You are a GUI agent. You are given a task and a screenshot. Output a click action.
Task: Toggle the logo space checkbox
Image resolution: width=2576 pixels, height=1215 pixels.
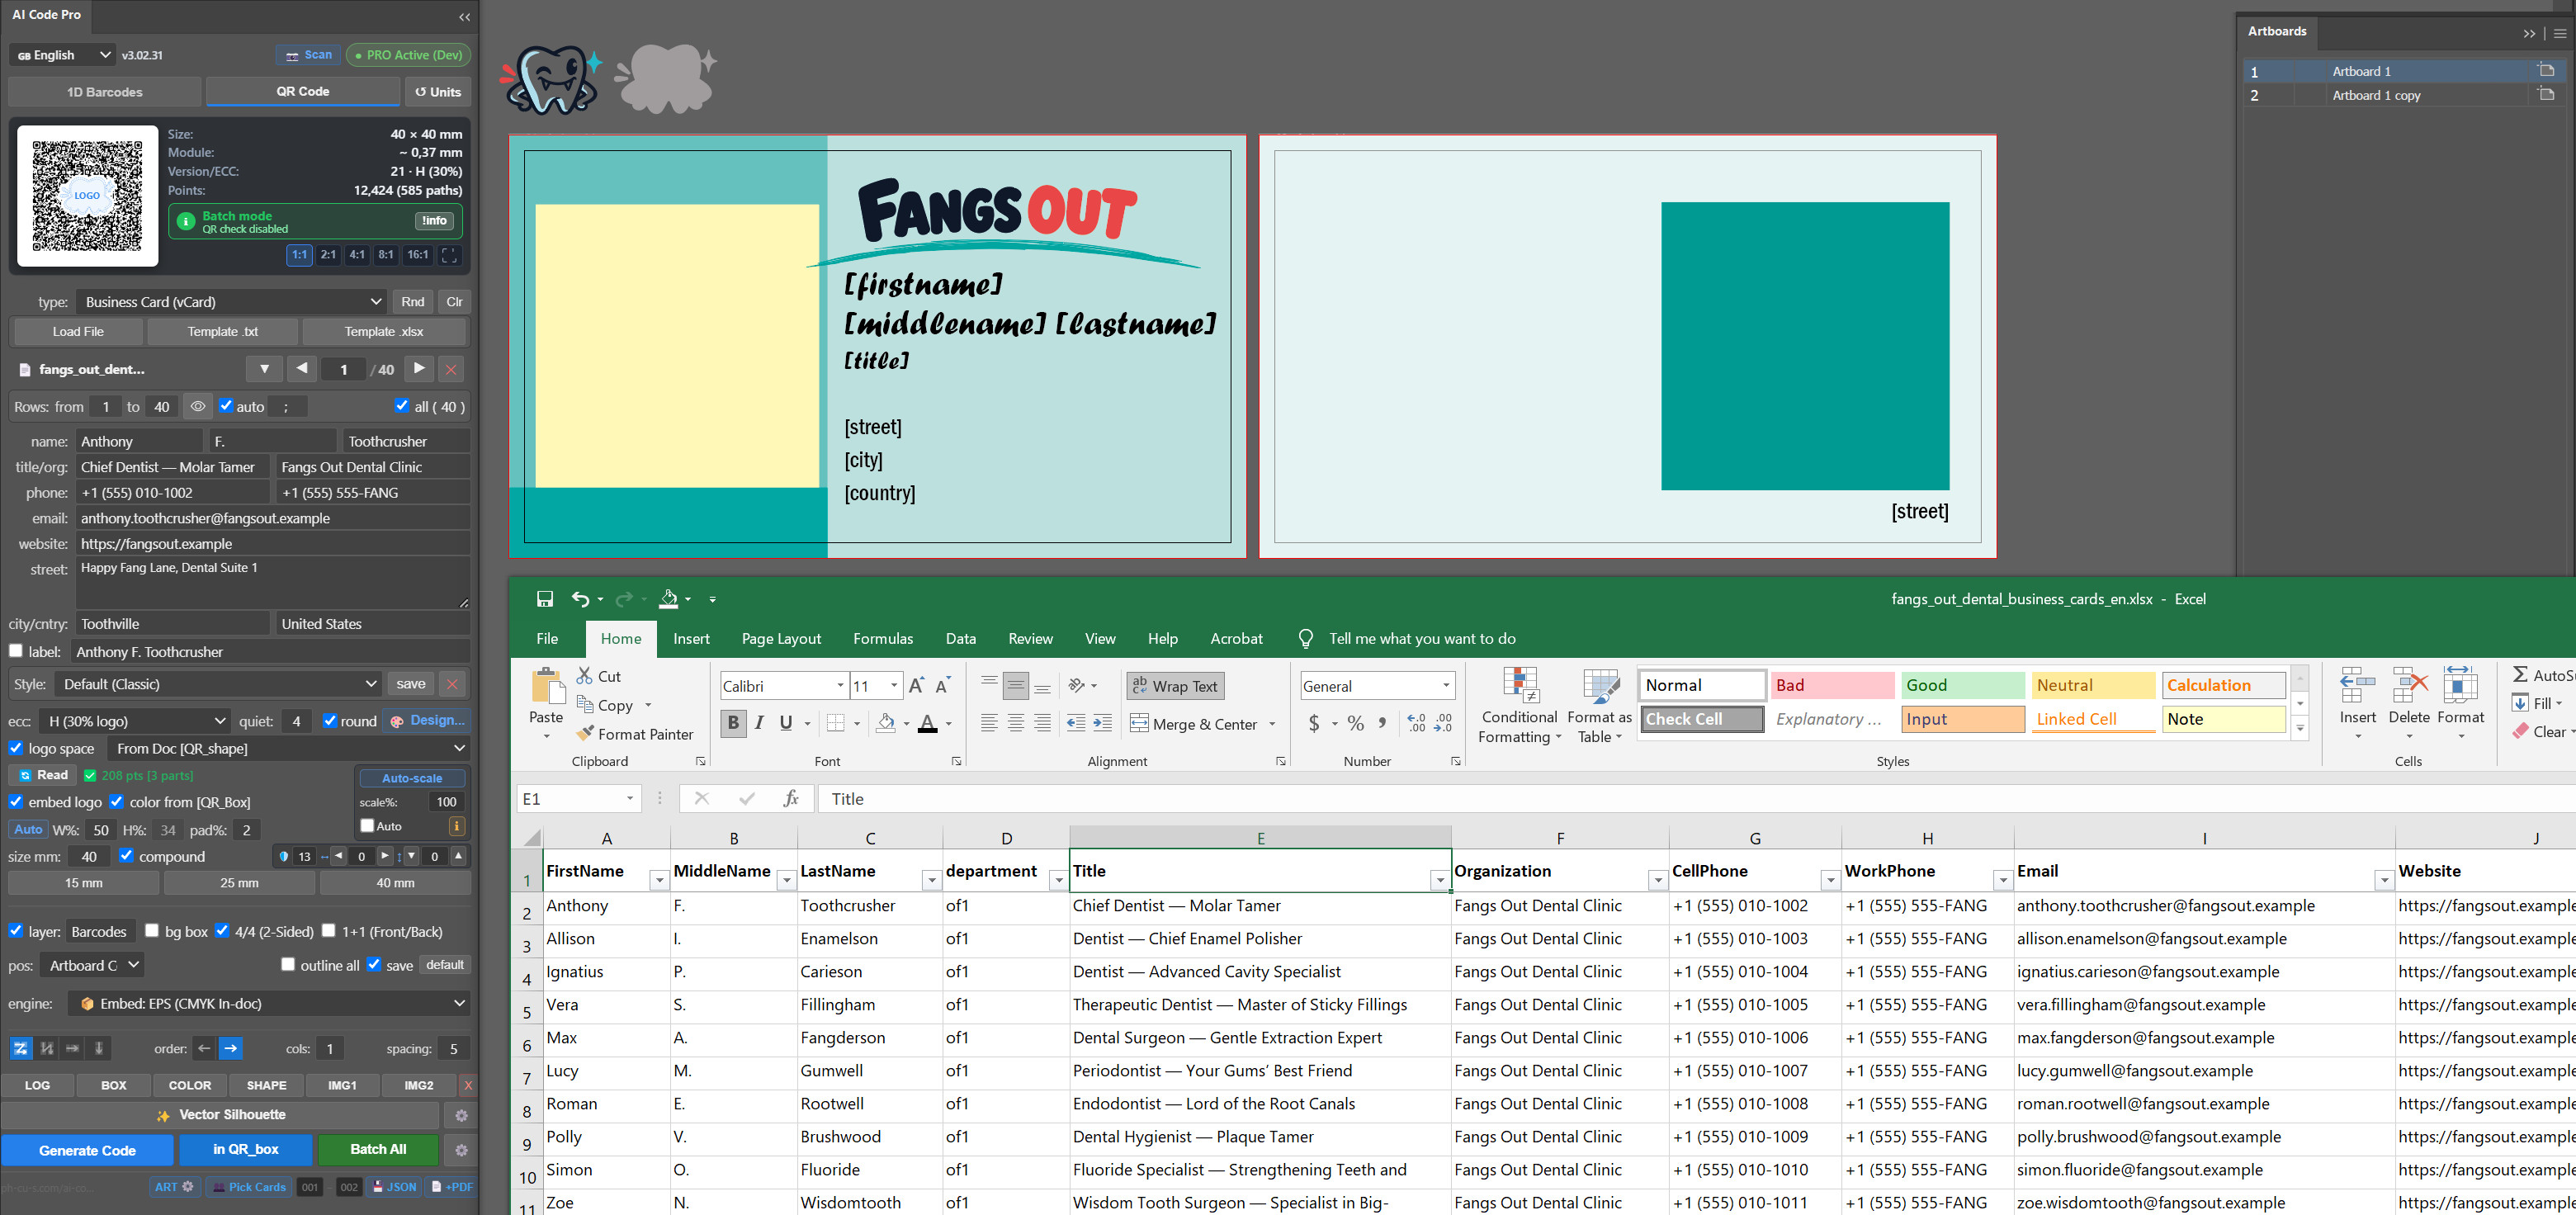pos(16,748)
